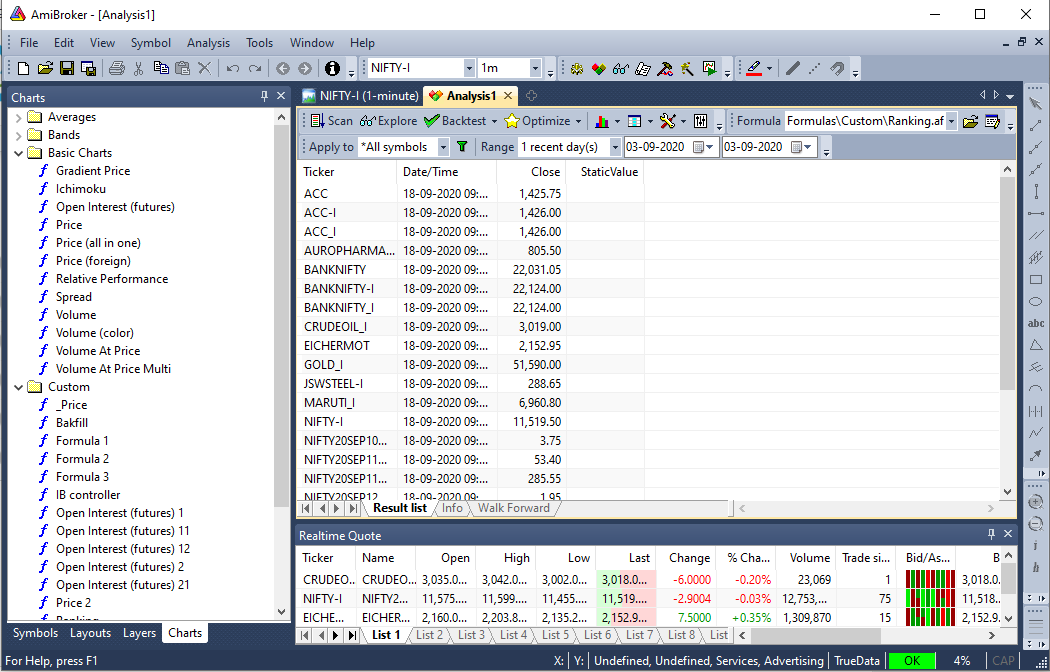Select the vertical line drawing tool
This screenshot has width=1050, height=672.
1035,191
